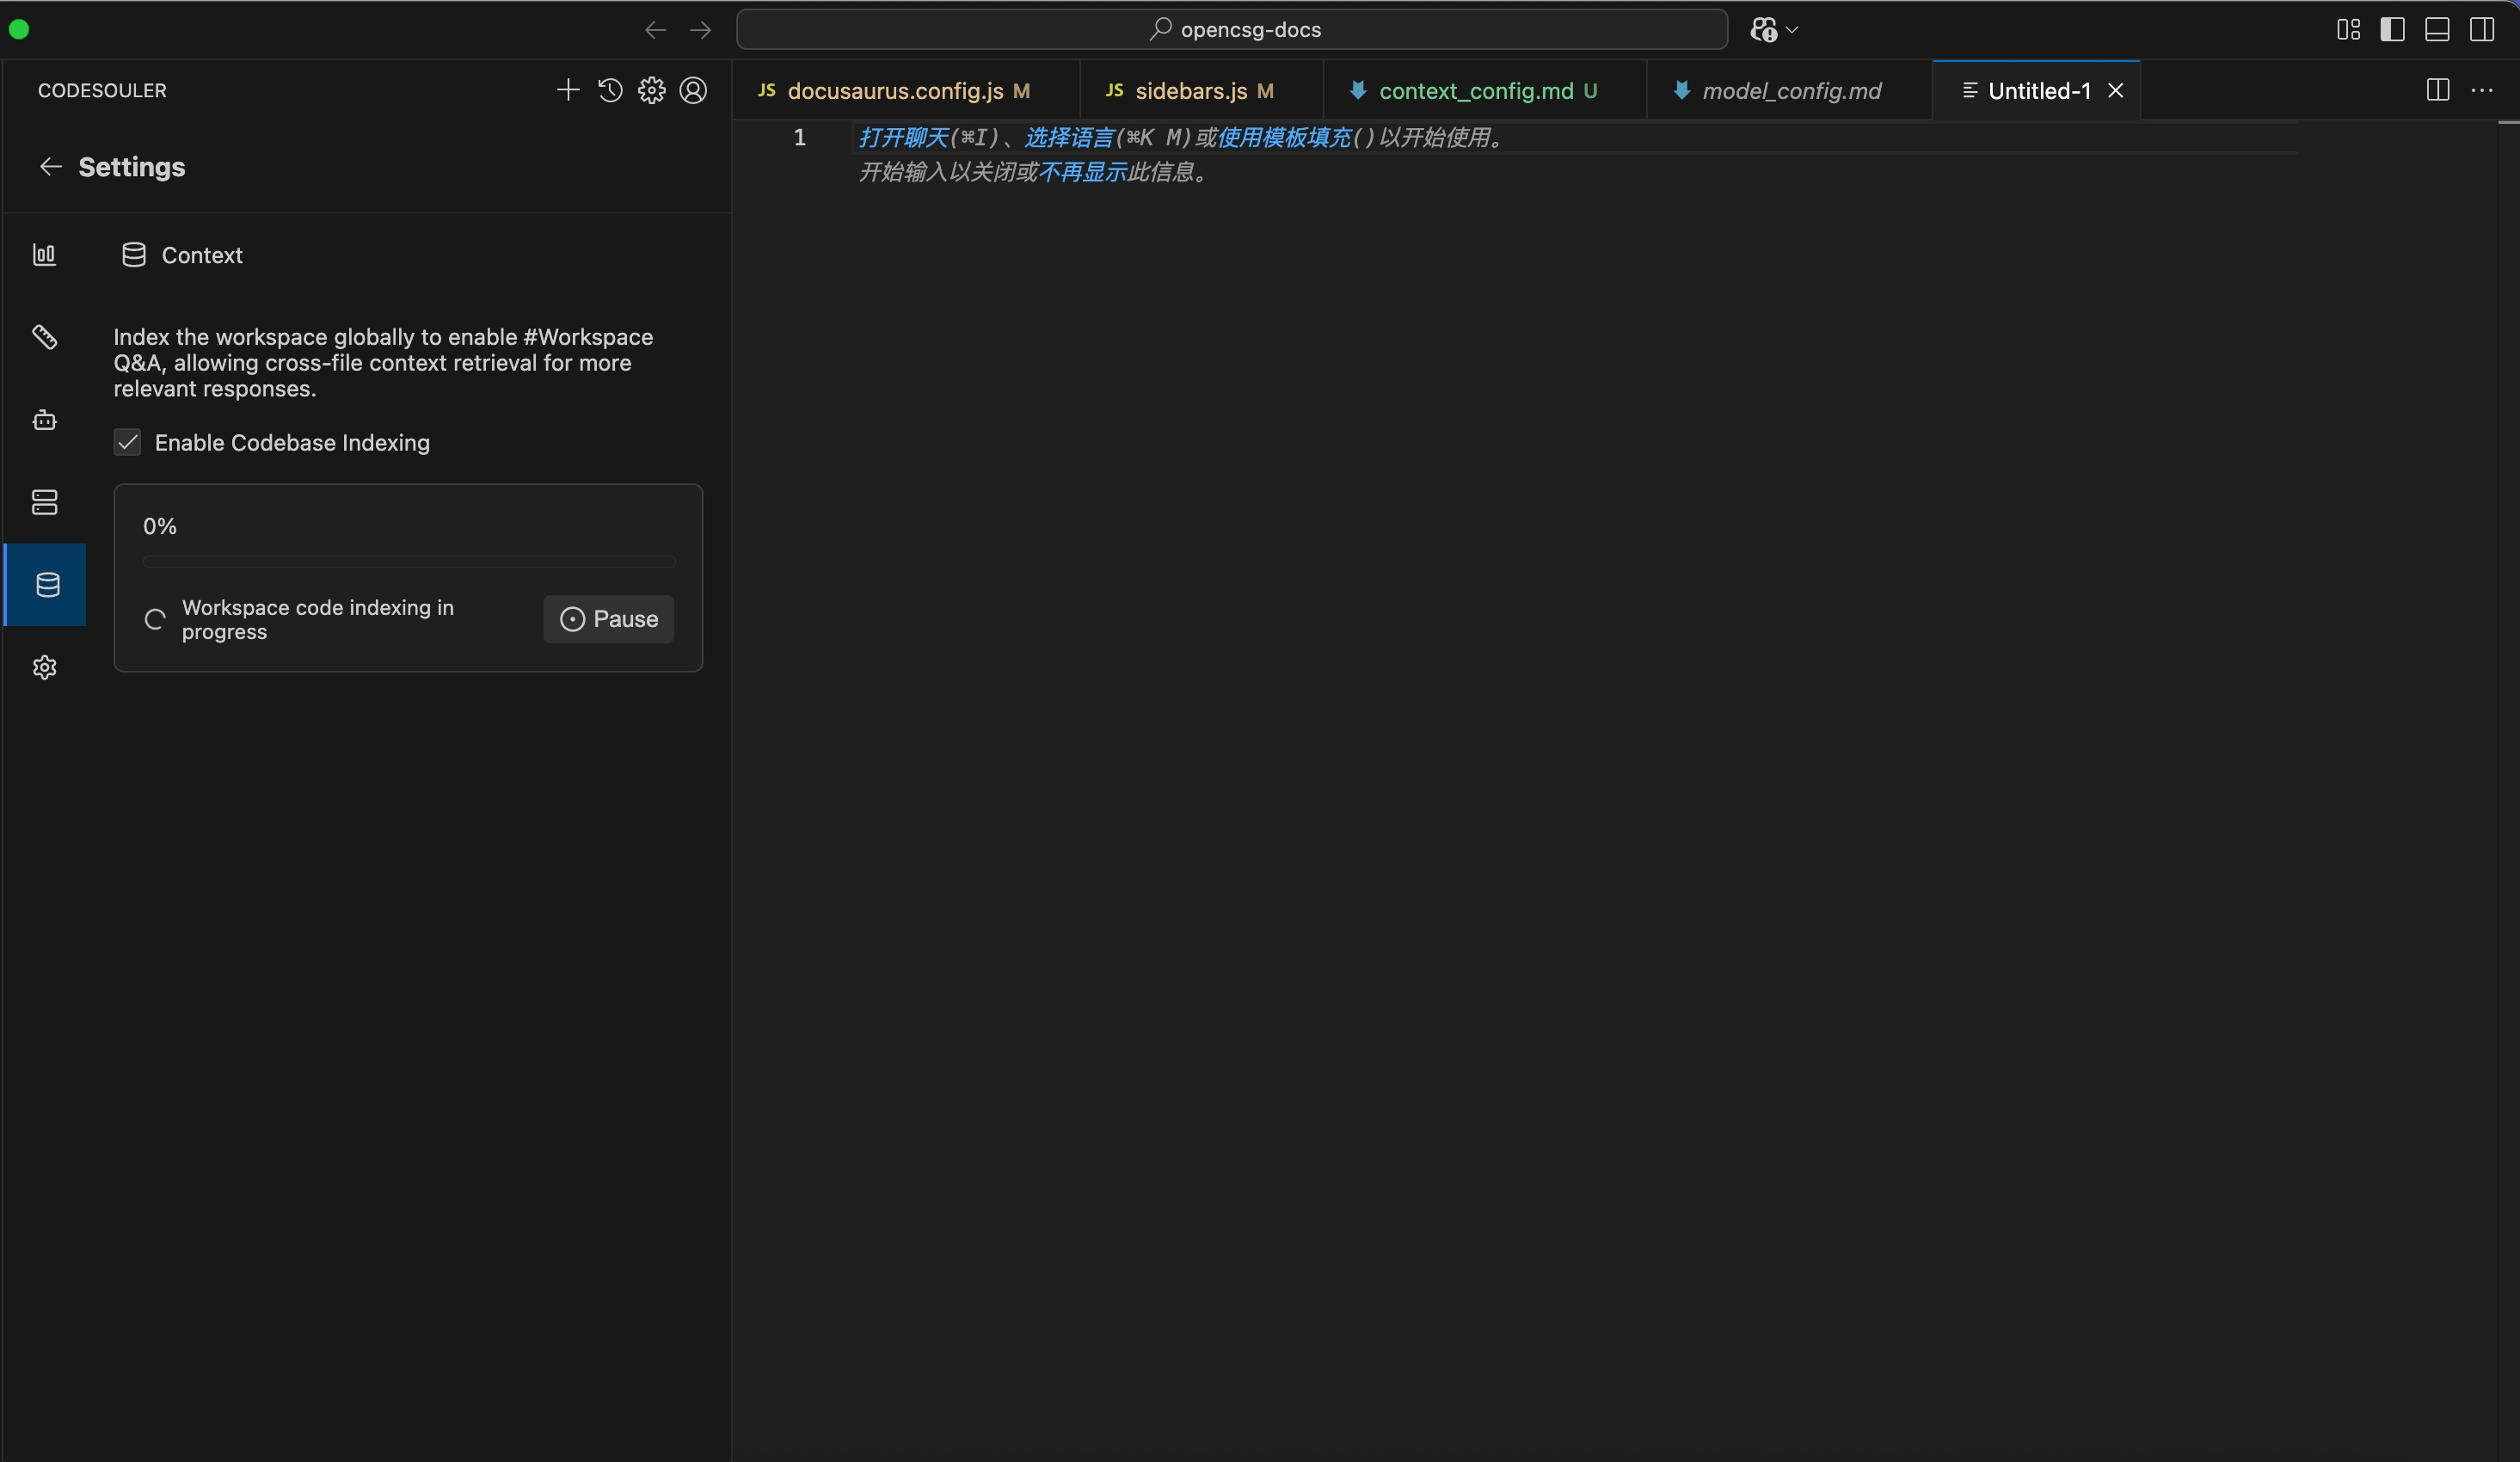Open editor more actions ellipsis menu

click(x=2482, y=90)
